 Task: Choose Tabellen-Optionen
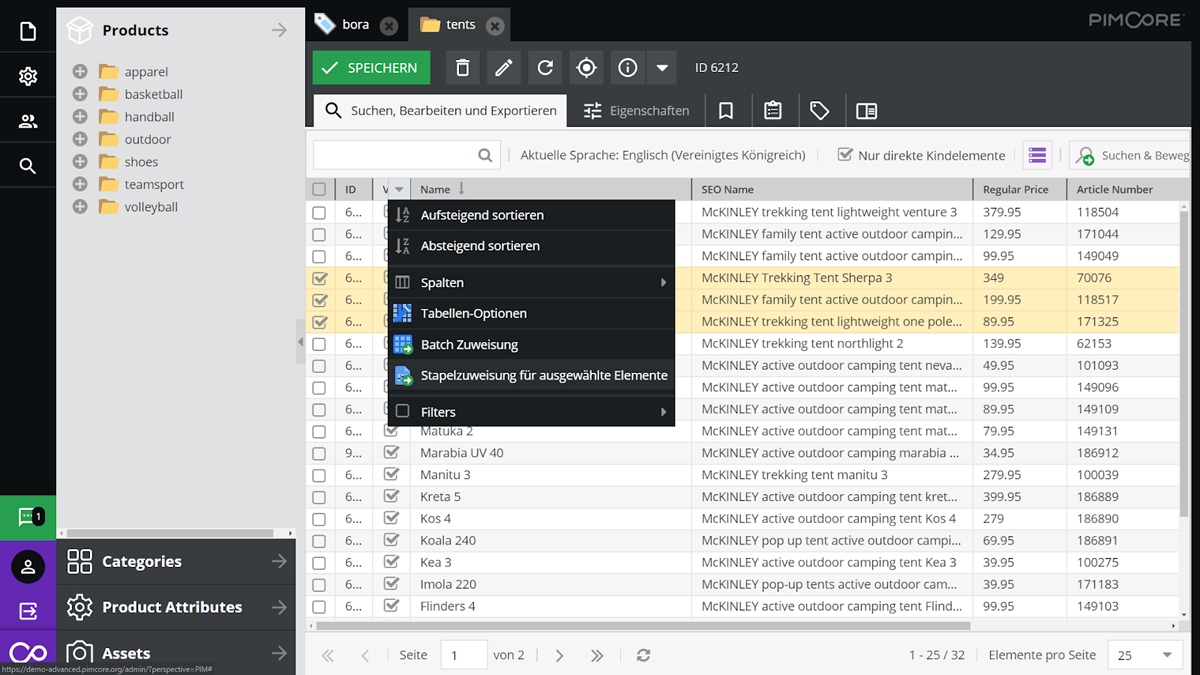tap(531, 314)
